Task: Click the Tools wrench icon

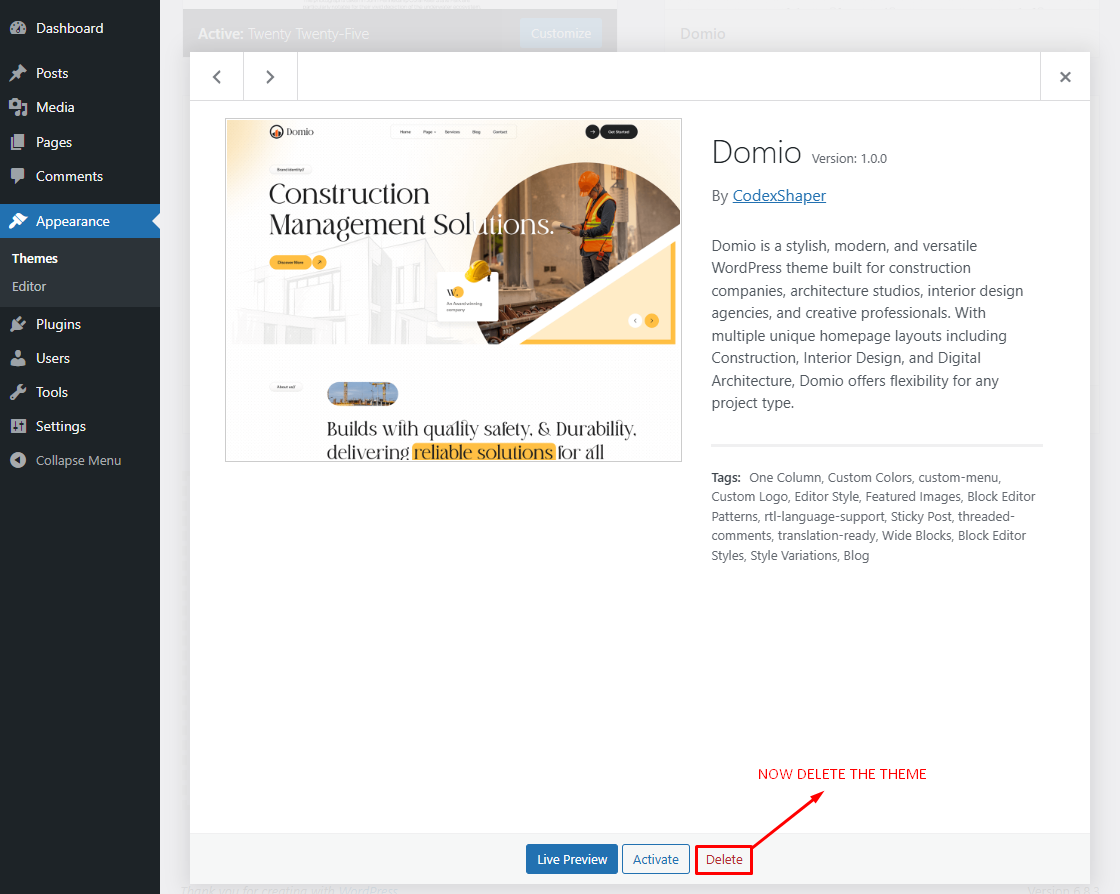Action: click(x=18, y=392)
